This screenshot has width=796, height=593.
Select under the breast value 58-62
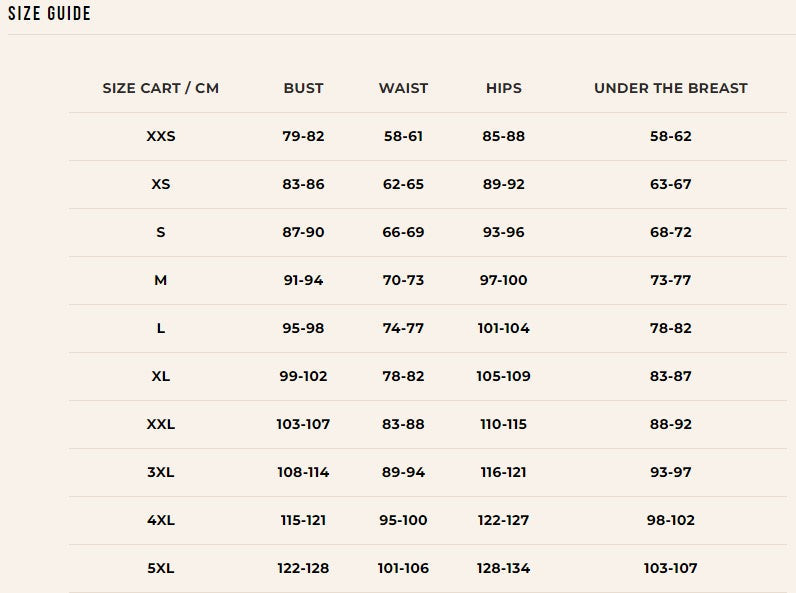(670, 136)
